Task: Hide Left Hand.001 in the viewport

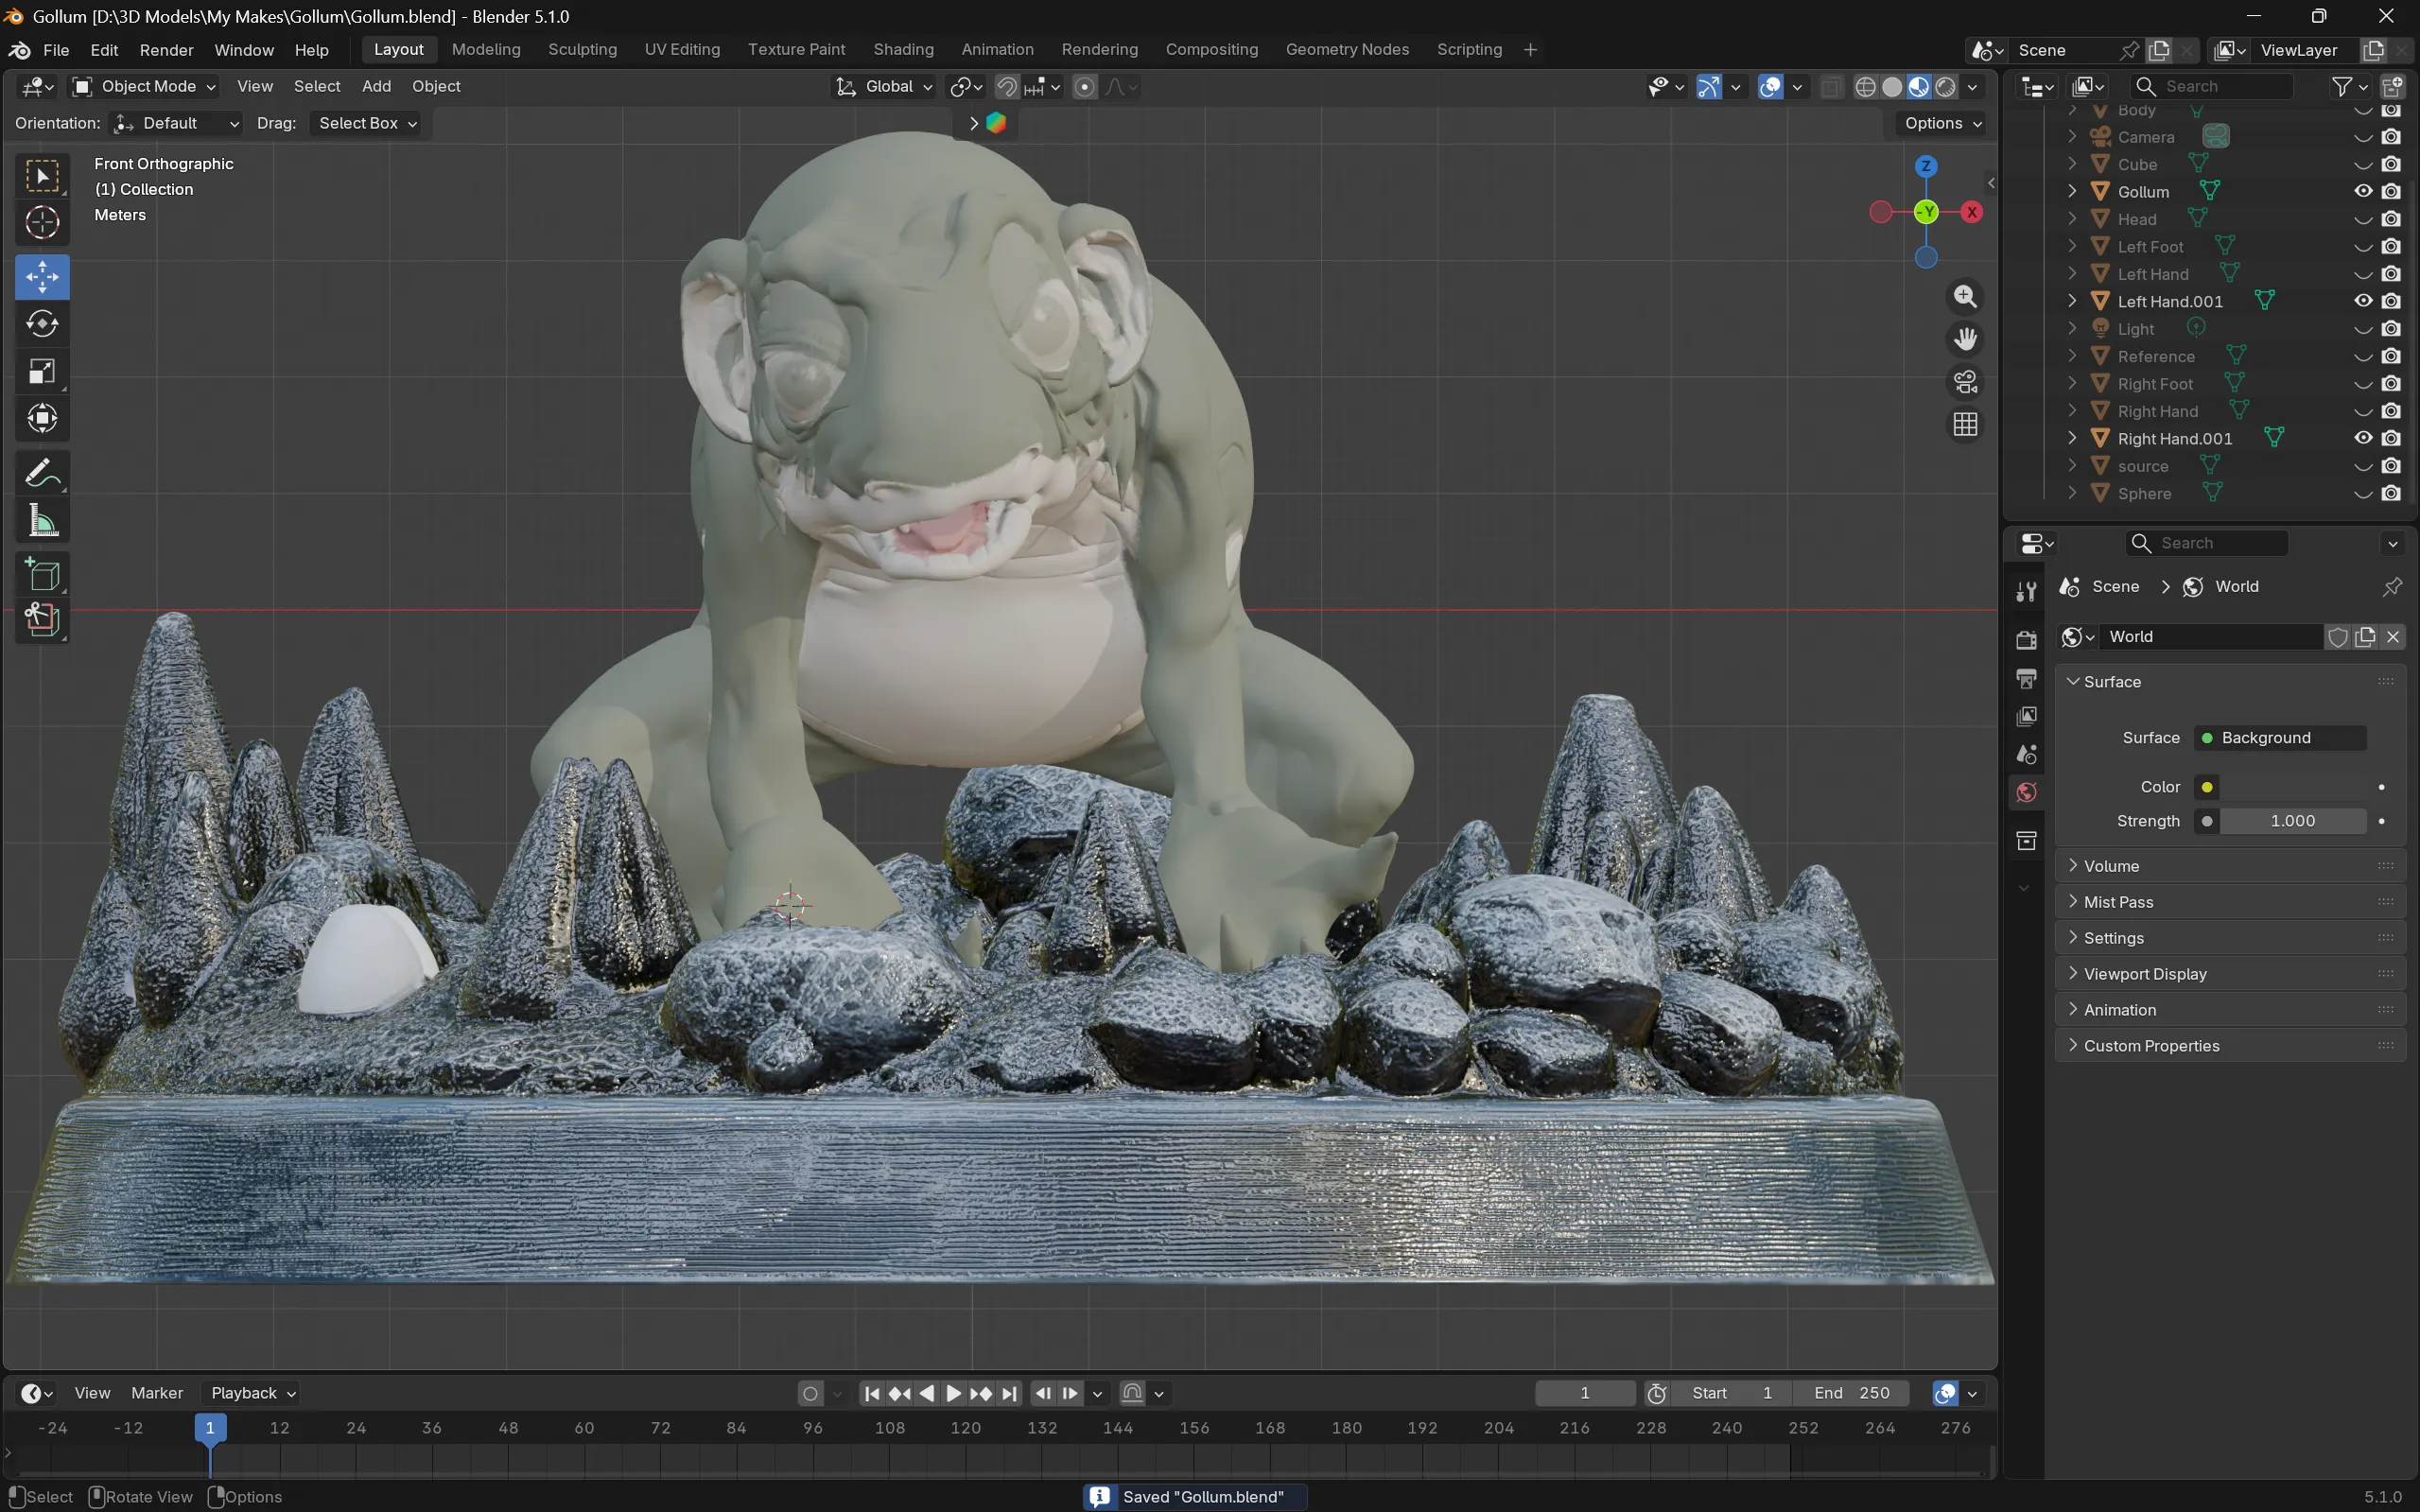Action: (x=2363, y=301)
